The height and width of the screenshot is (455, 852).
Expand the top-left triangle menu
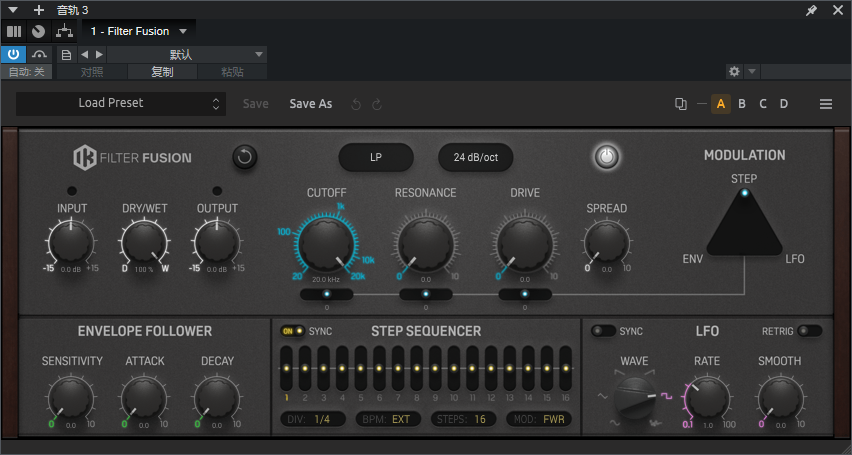pyautogui.click(x=13, y=10)
